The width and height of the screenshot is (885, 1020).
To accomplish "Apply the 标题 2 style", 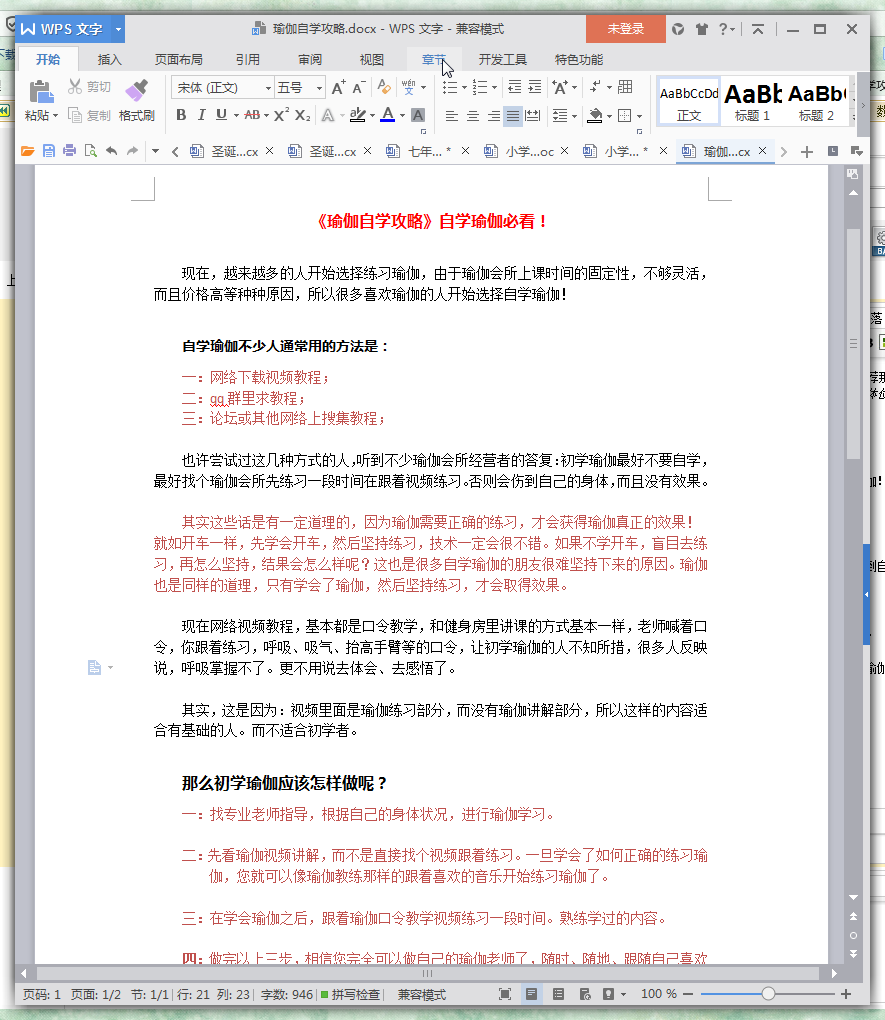I will 816,101.
